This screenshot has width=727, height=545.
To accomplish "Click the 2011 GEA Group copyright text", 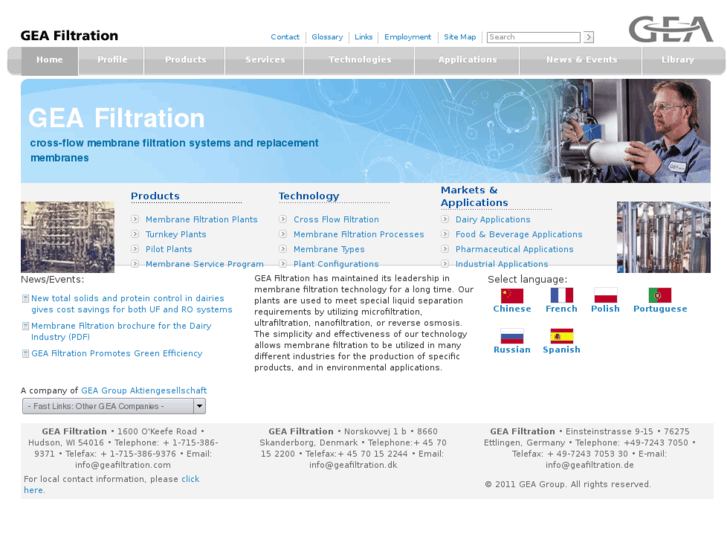I will coord(568,484).
